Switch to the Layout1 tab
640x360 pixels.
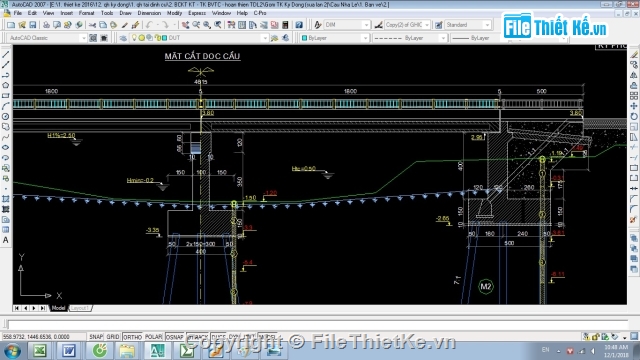pyautogui.click(x=80, y=308)
